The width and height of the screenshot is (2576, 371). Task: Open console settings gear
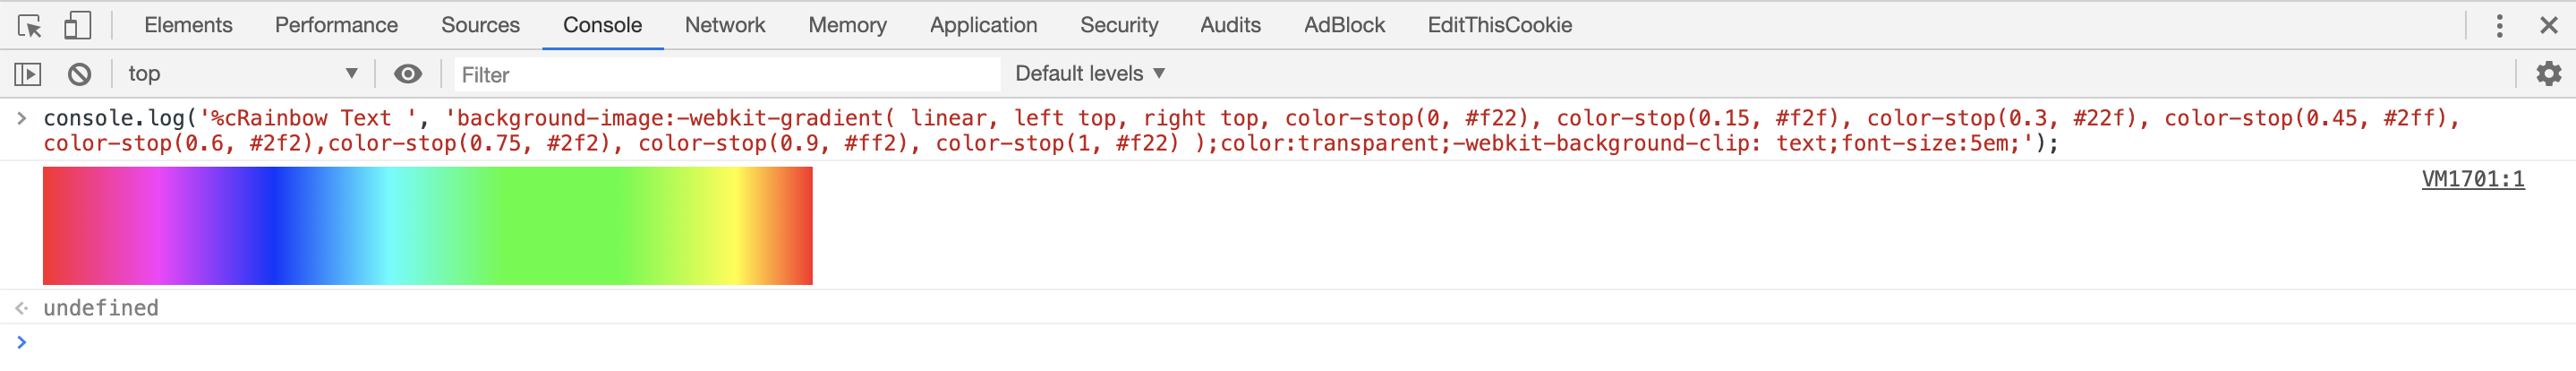coord(2548,73)
